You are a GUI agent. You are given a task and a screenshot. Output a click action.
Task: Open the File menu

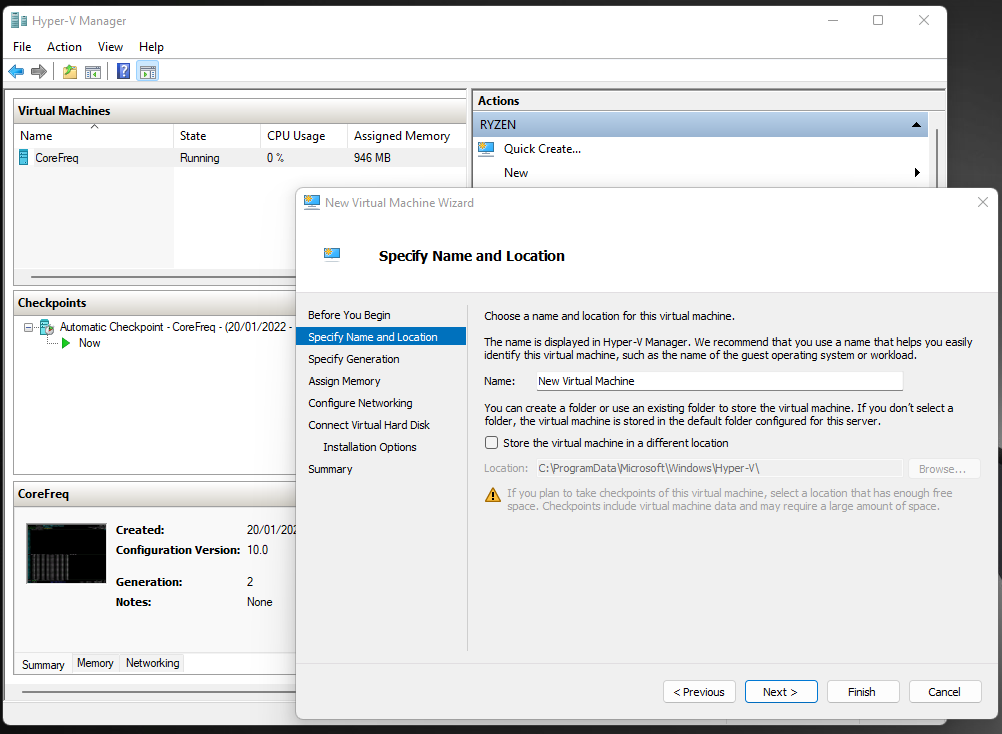[22, 47]
